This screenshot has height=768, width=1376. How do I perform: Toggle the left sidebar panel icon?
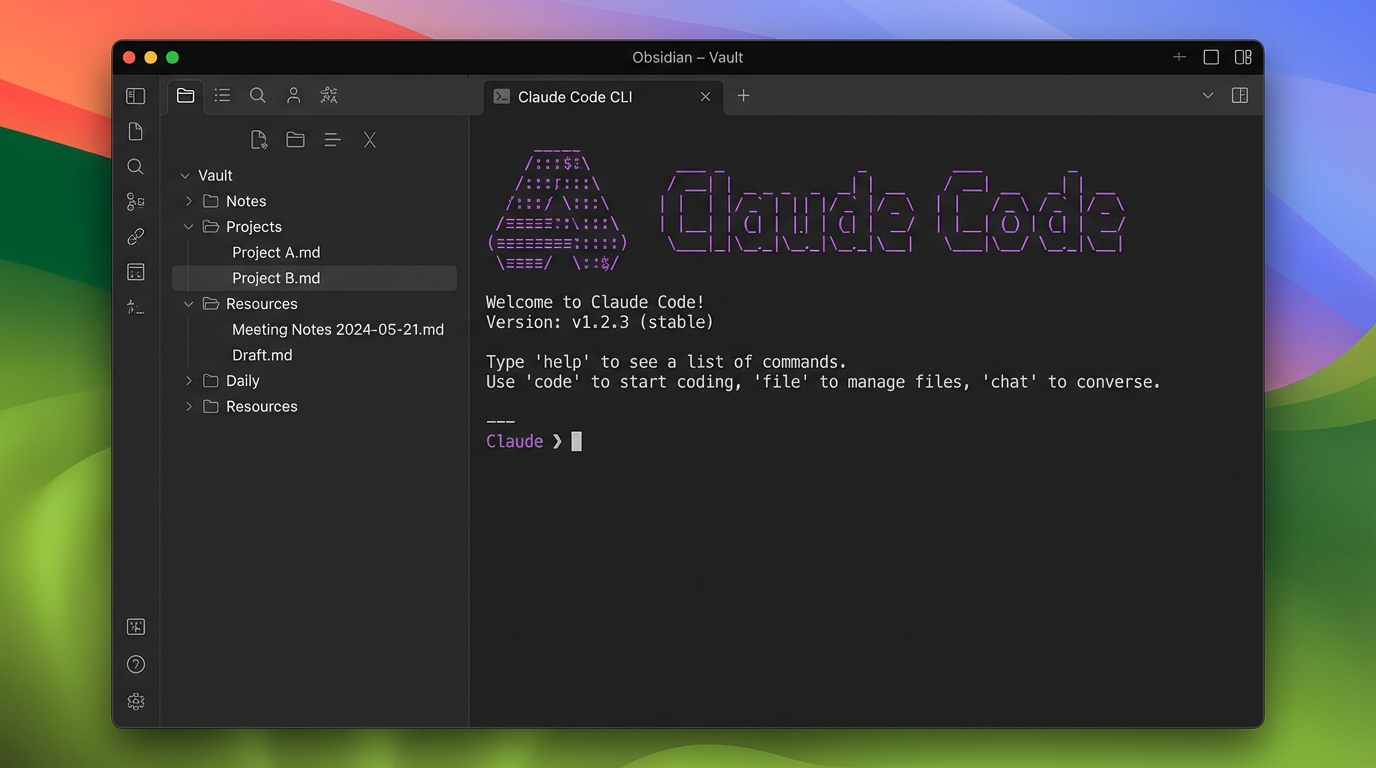click(x=136, y=96)
